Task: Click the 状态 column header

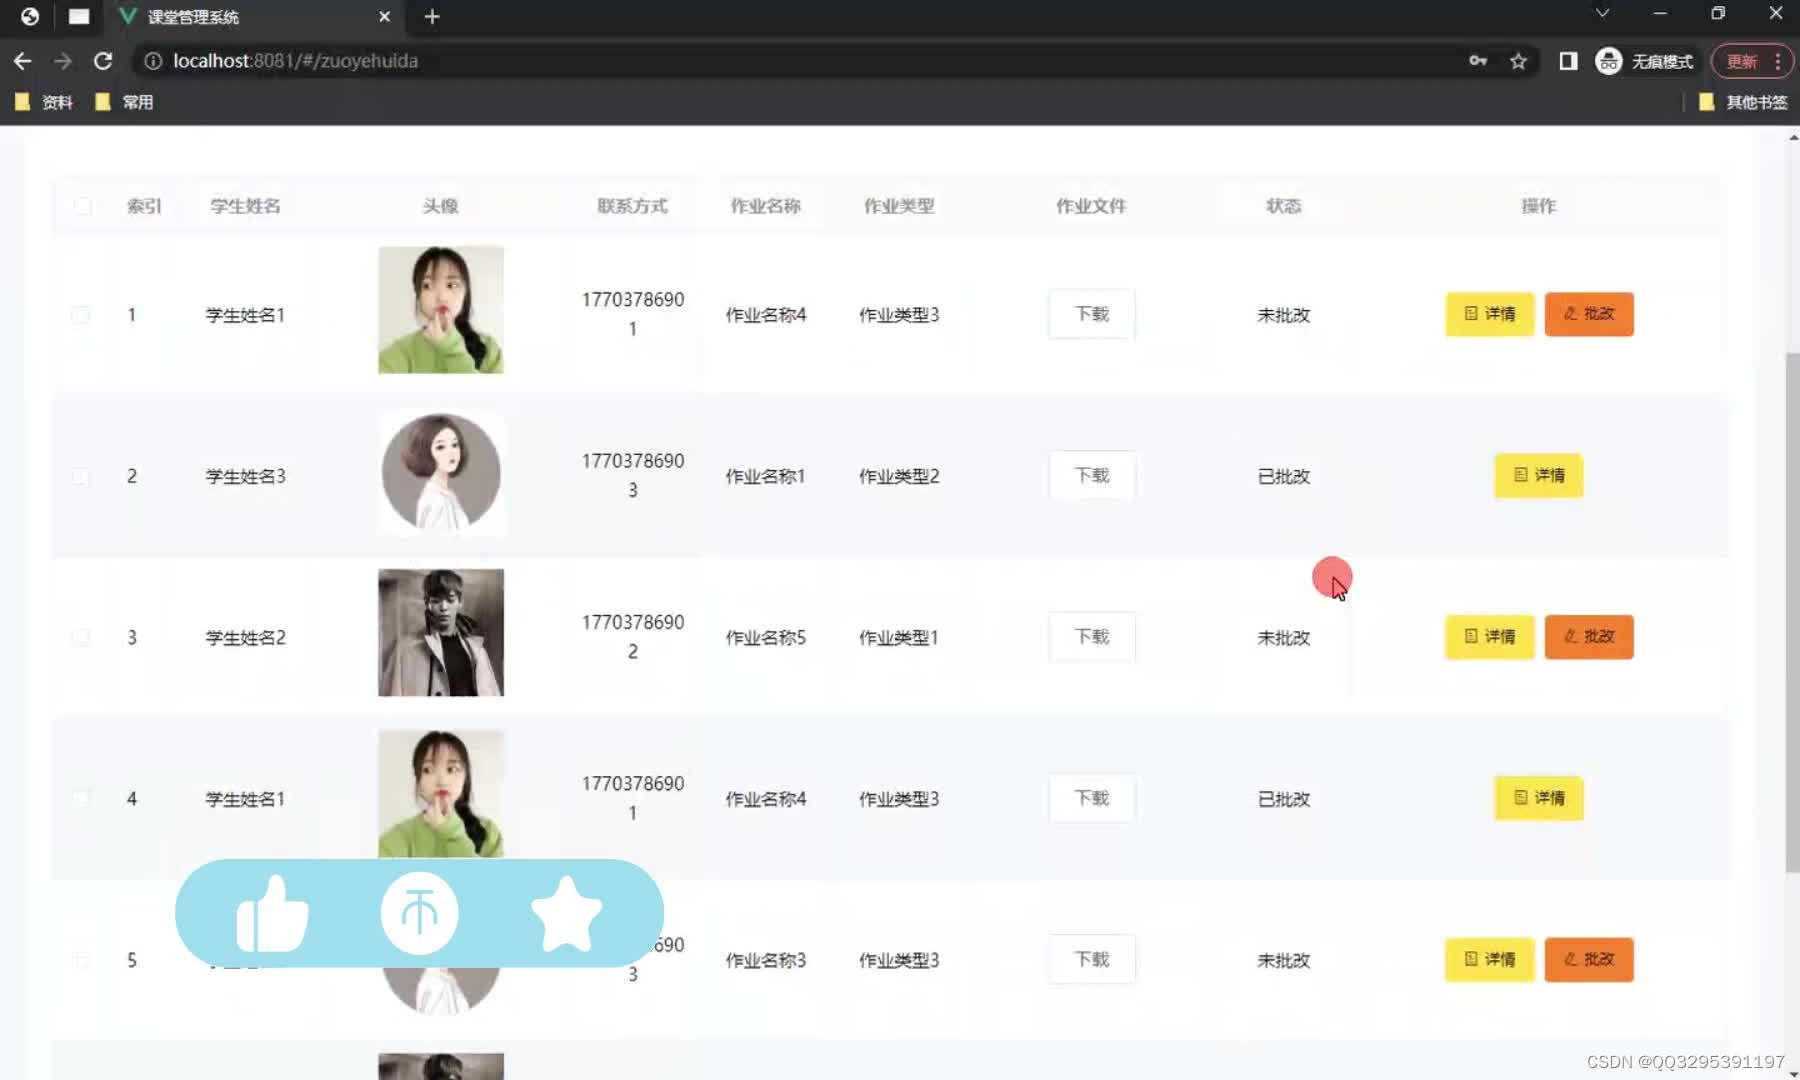Action: 1283,206
